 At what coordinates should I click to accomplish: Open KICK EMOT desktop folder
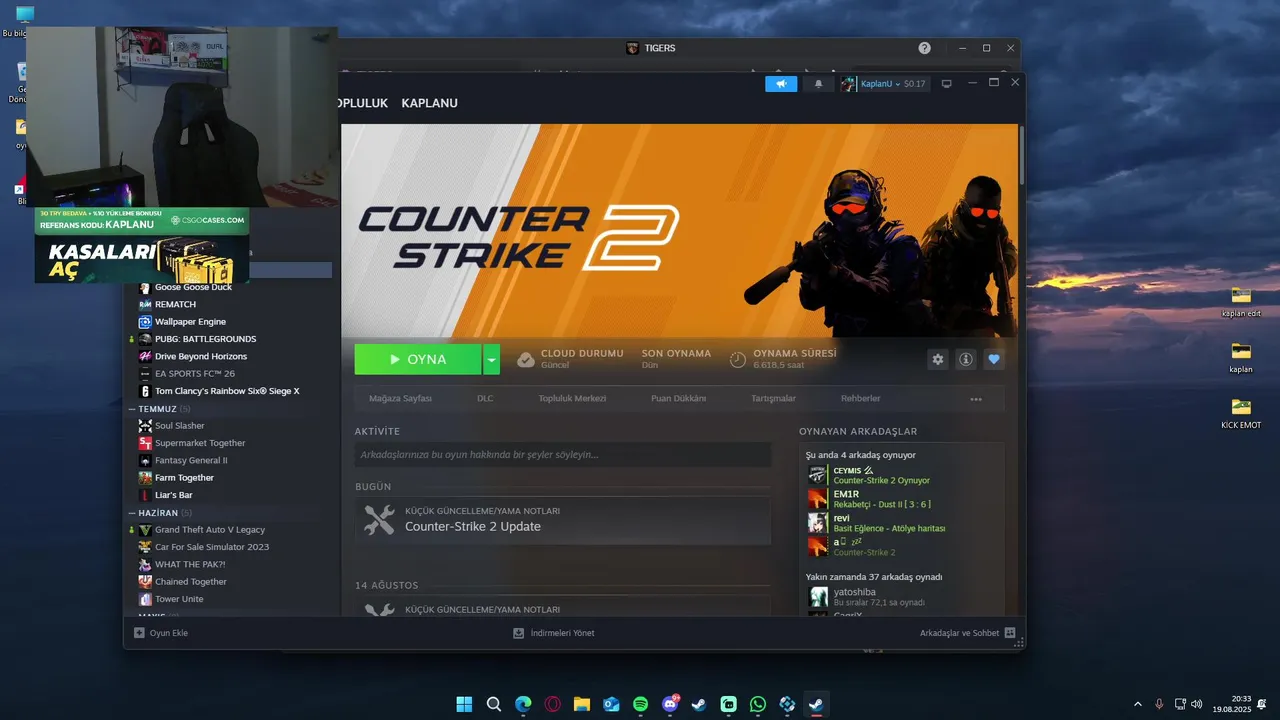(x=1241, y=412)
